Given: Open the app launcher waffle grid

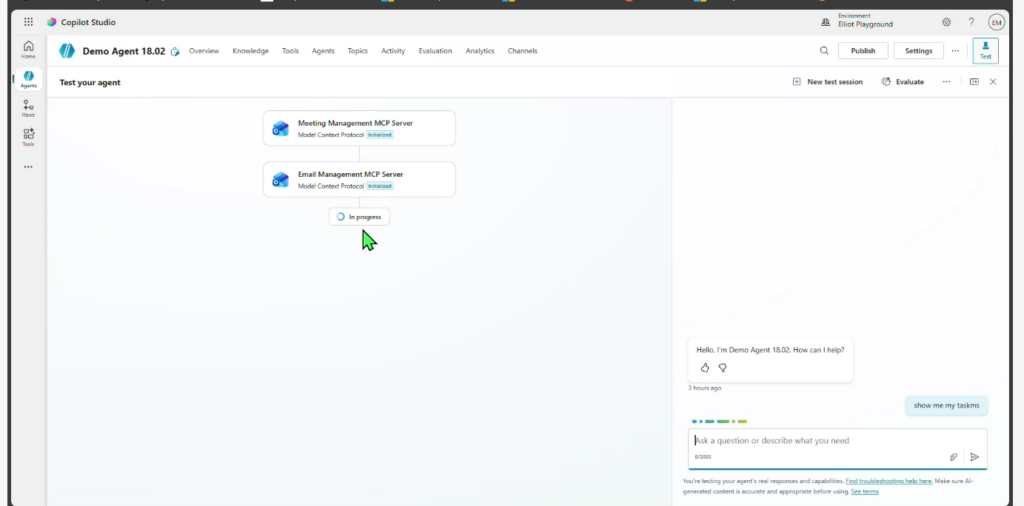Looking at the screenshot, I should (28, 22).
